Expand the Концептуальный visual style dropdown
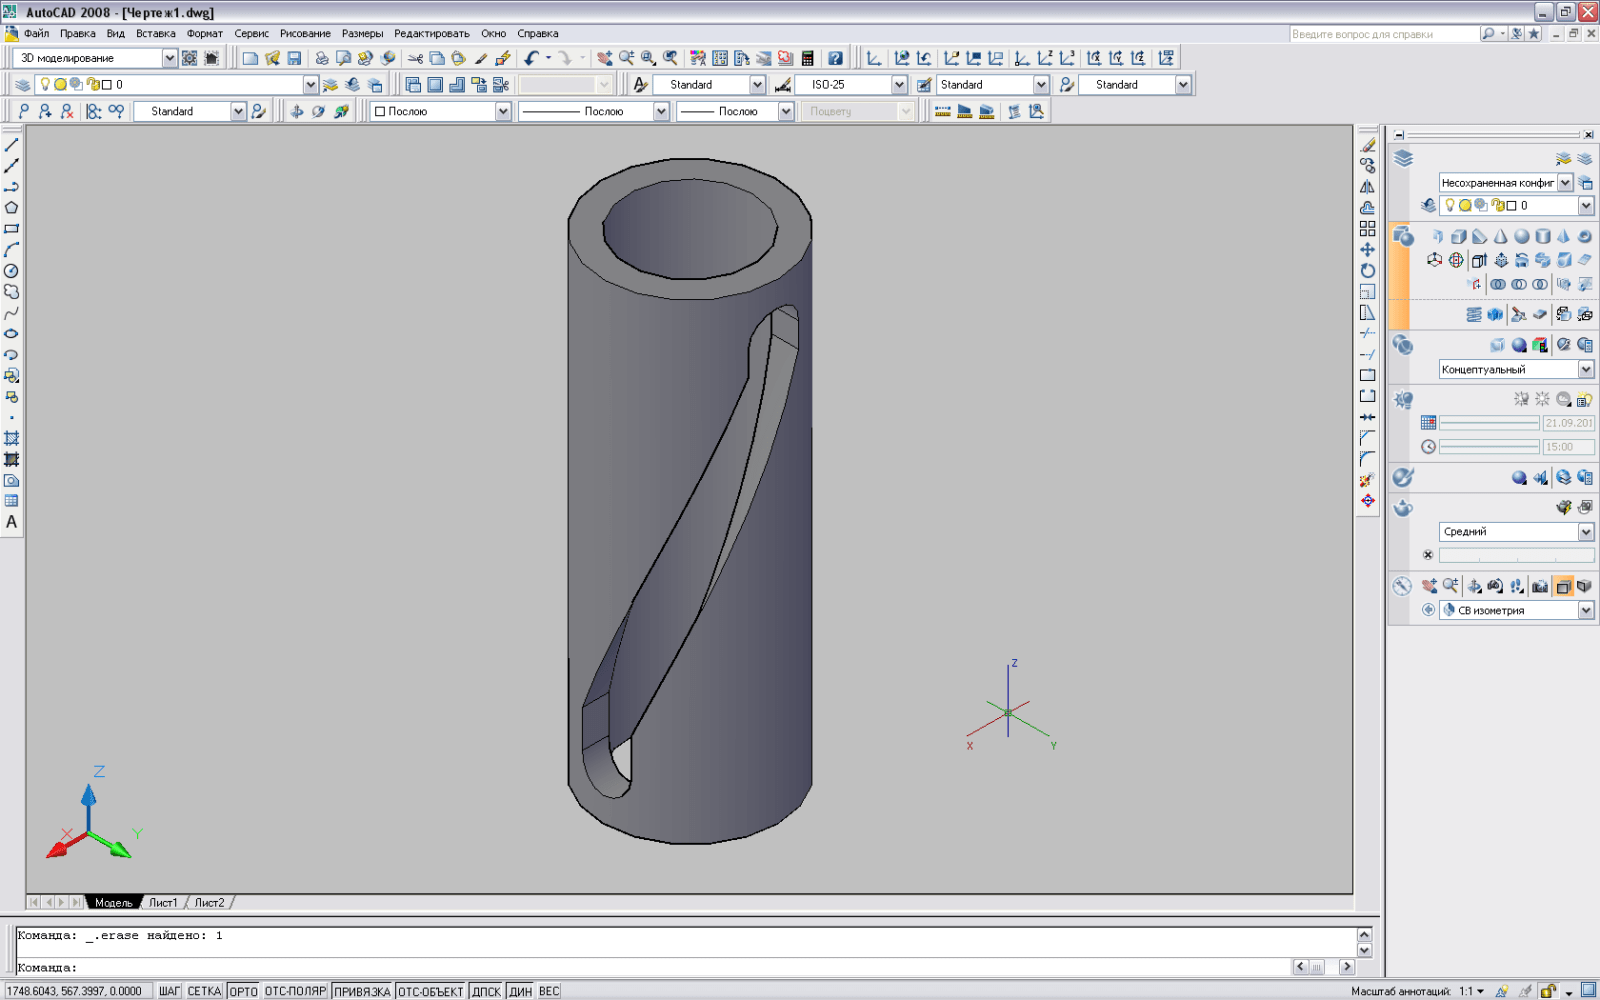The image size is (1600, 1000). click(x=1586, y=370)
